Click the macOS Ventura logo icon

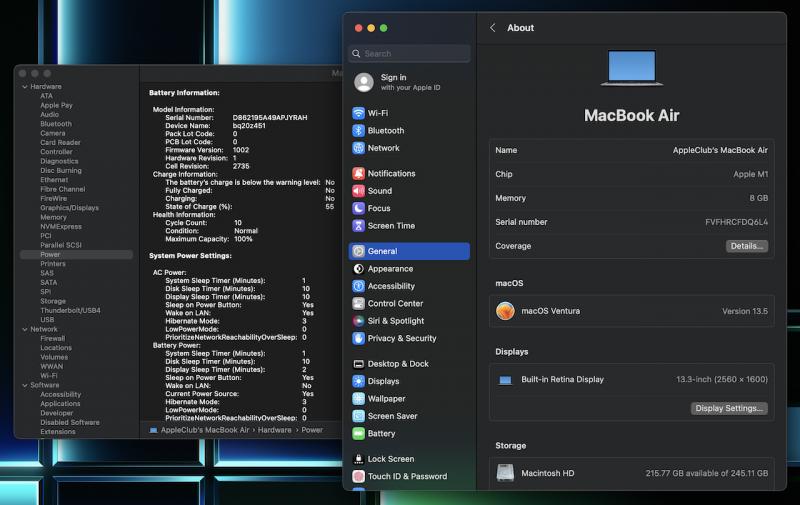[506, 311]
